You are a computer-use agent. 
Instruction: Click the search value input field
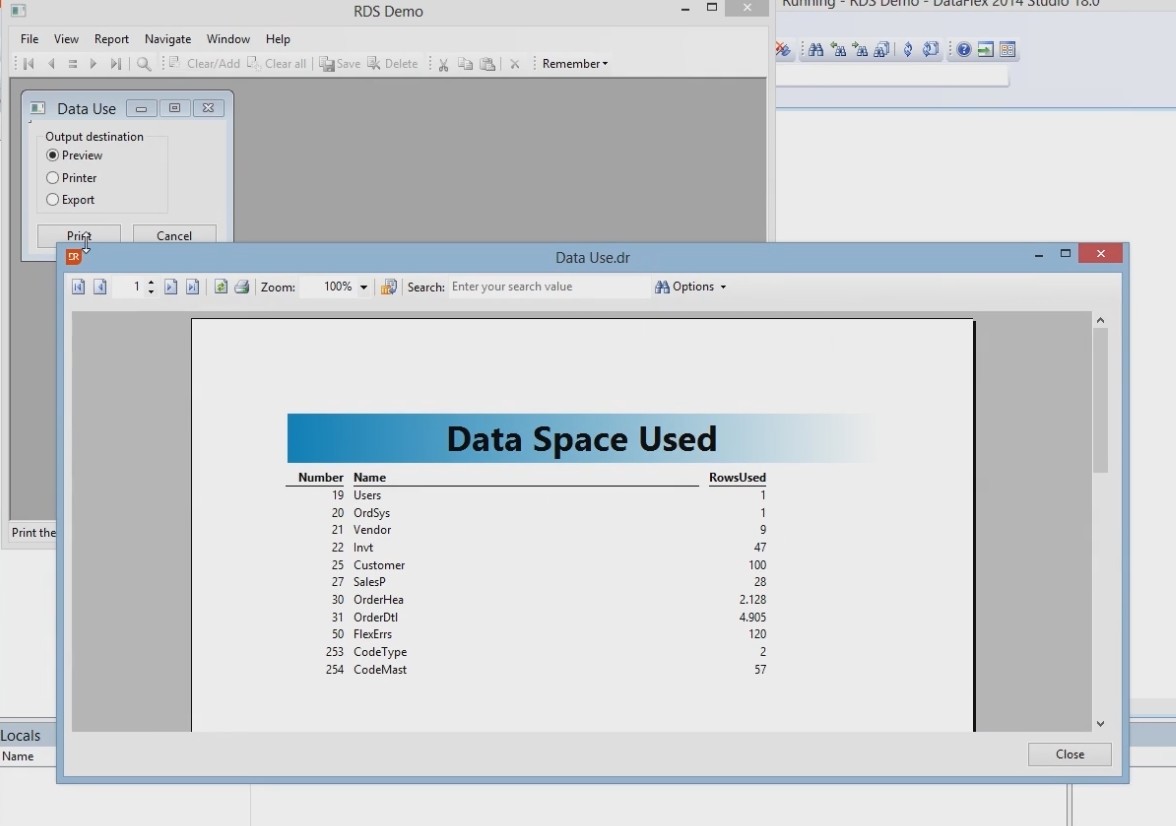(x=548, y=287)
